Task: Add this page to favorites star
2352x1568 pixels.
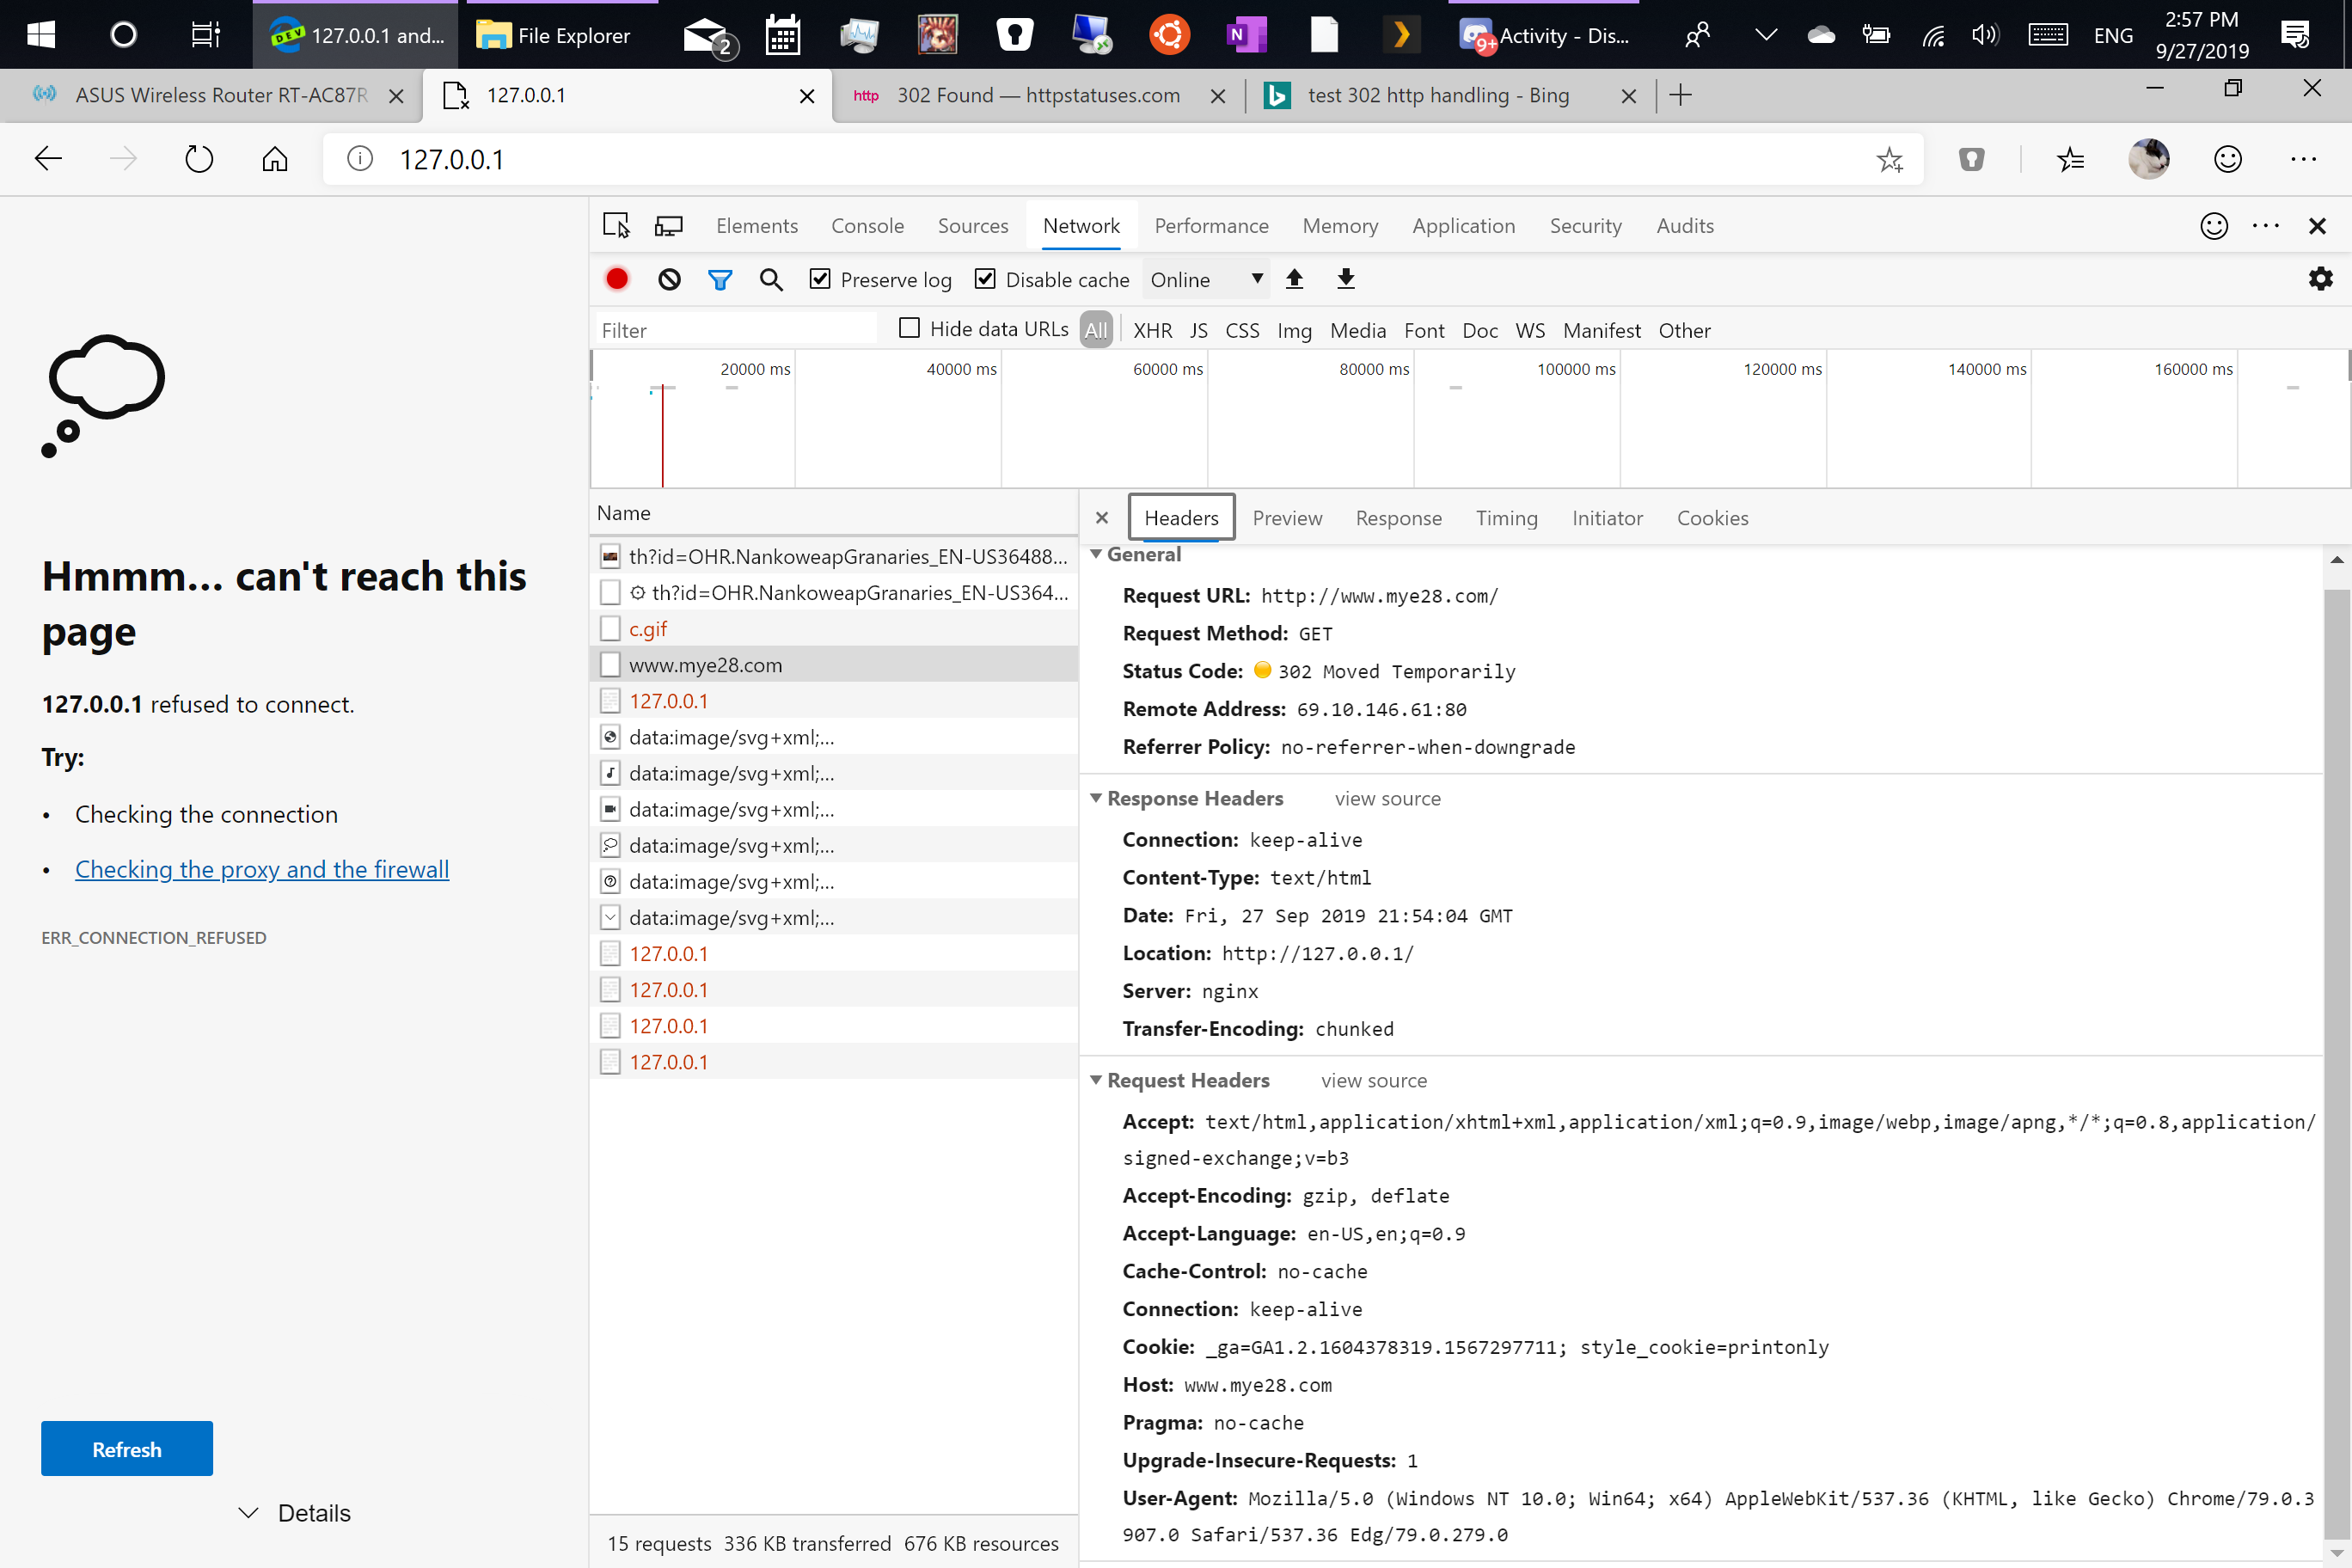Action: pos(1889,159)
